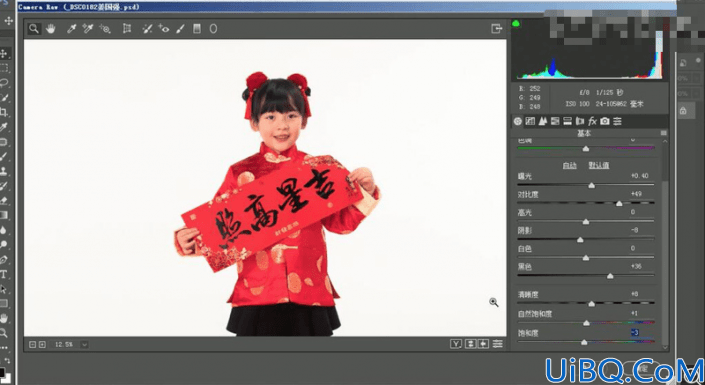The width and height of the screenshot is (705, 385).
Task: Select the Crop tool in Photoshop toolbar
Action: 4,112
